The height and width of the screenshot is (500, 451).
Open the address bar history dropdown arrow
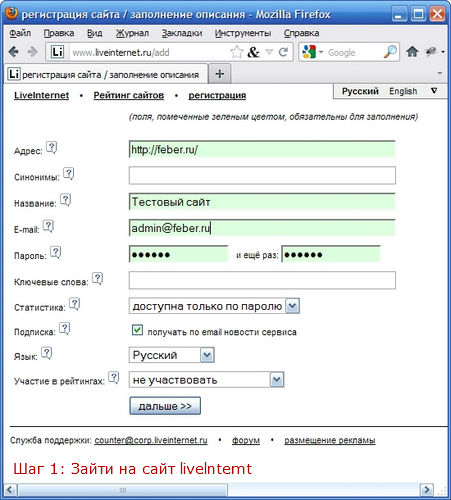[x=269, y=52]
